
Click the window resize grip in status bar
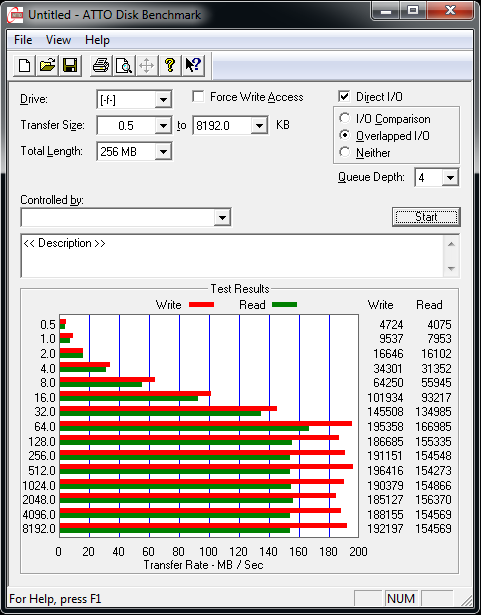pyautogui.click(x=466, y=599)
